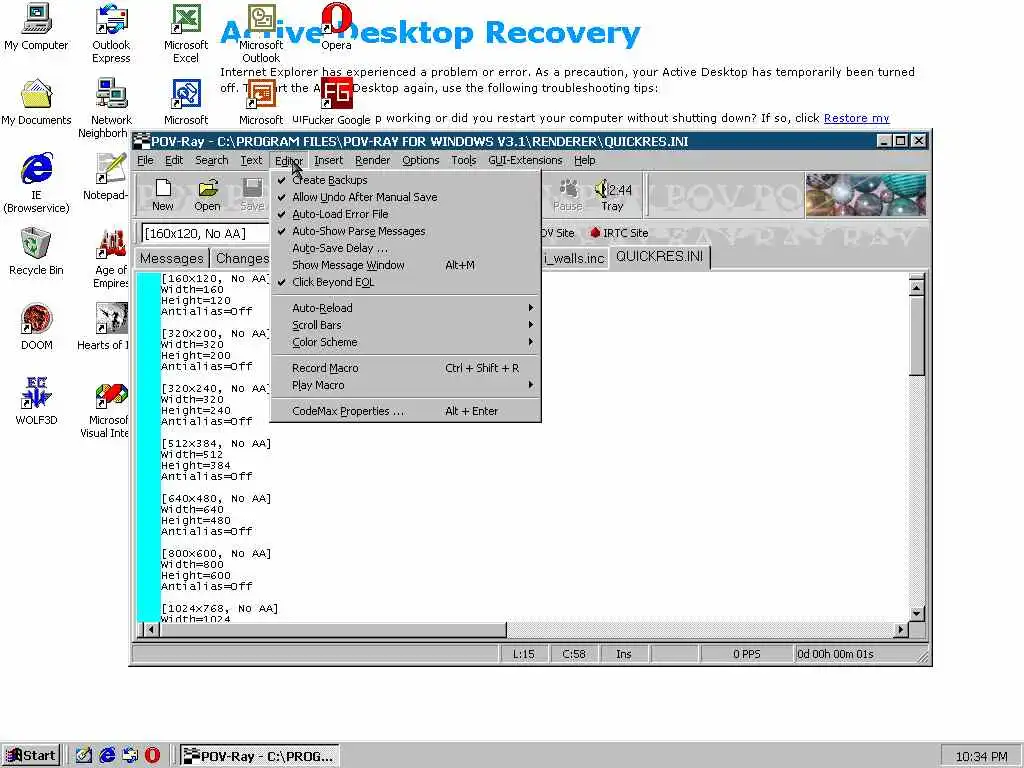Screen dimensions: 1024x768
Task: Click Internet Explorer quick launch icon
Action: 107,755
